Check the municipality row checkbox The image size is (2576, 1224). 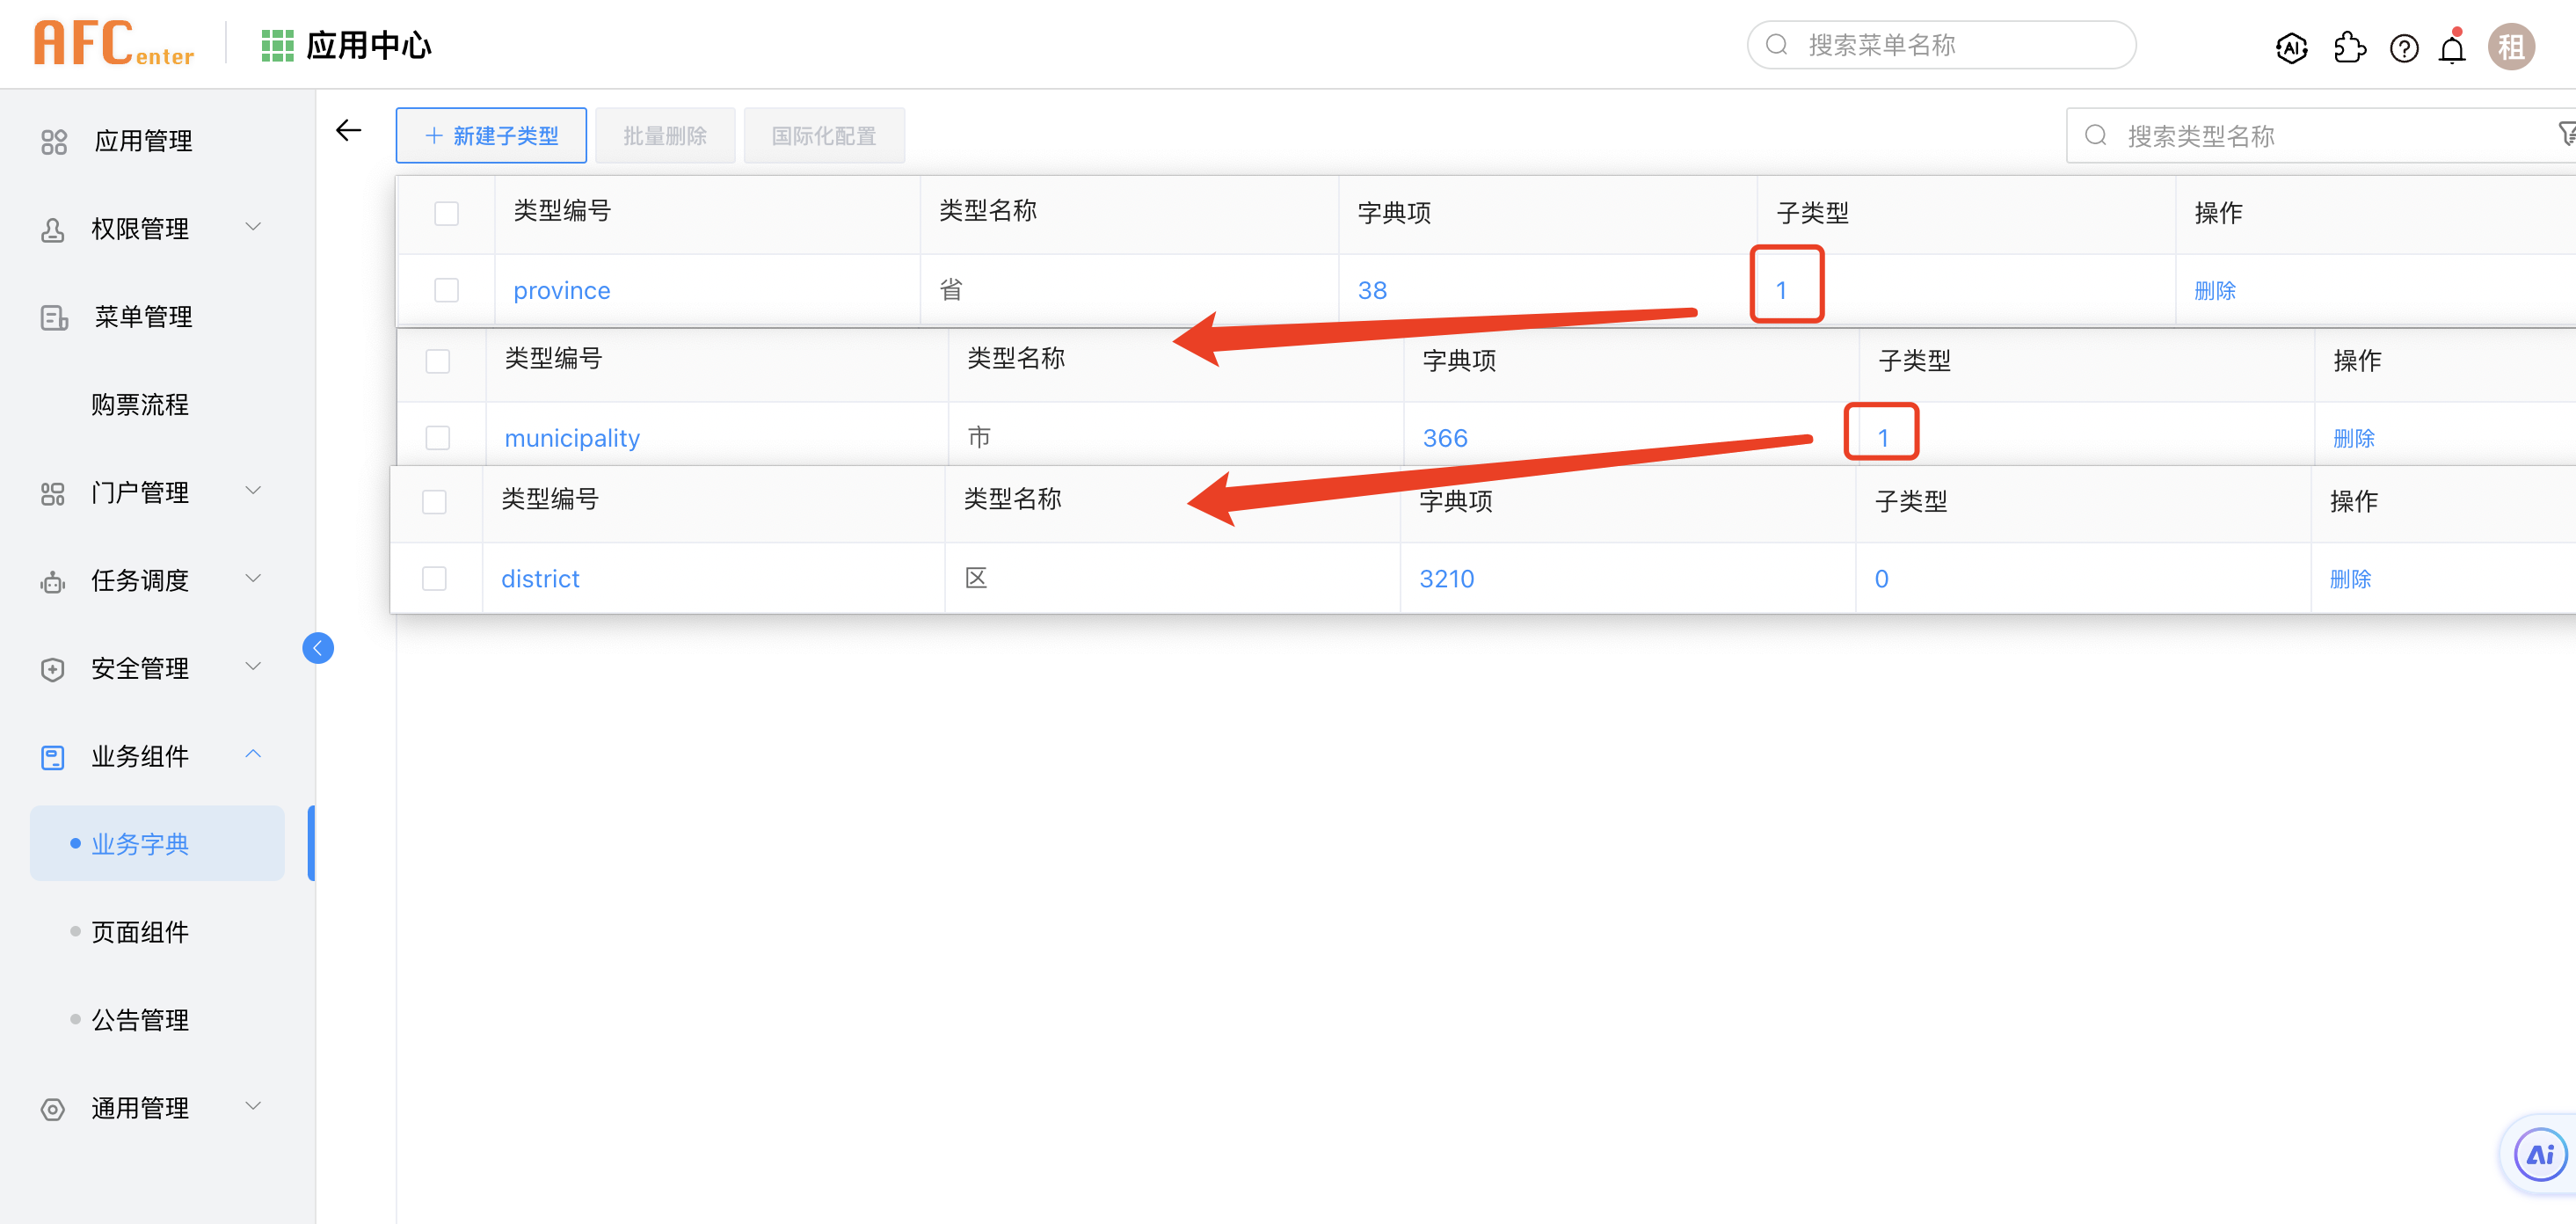coord(437,438)
